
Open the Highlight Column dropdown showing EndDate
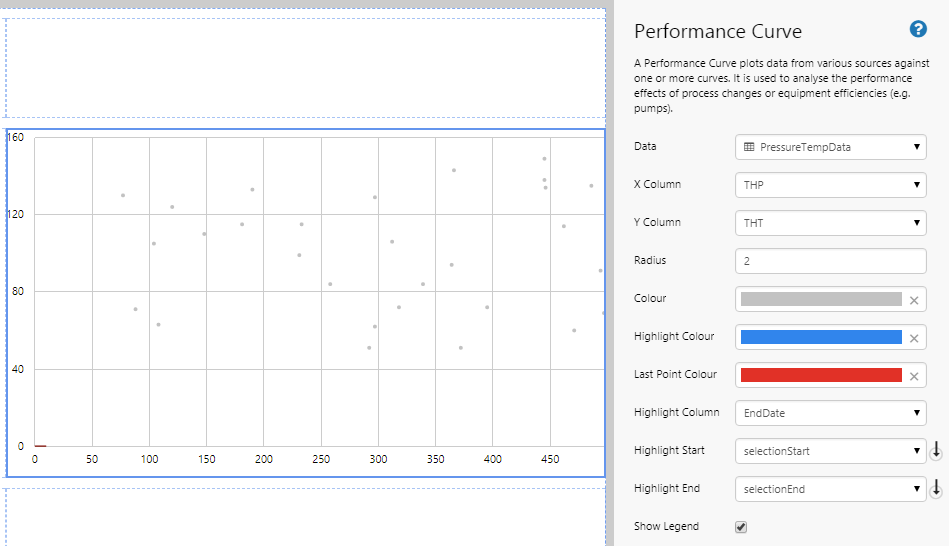tap(830, 413)
